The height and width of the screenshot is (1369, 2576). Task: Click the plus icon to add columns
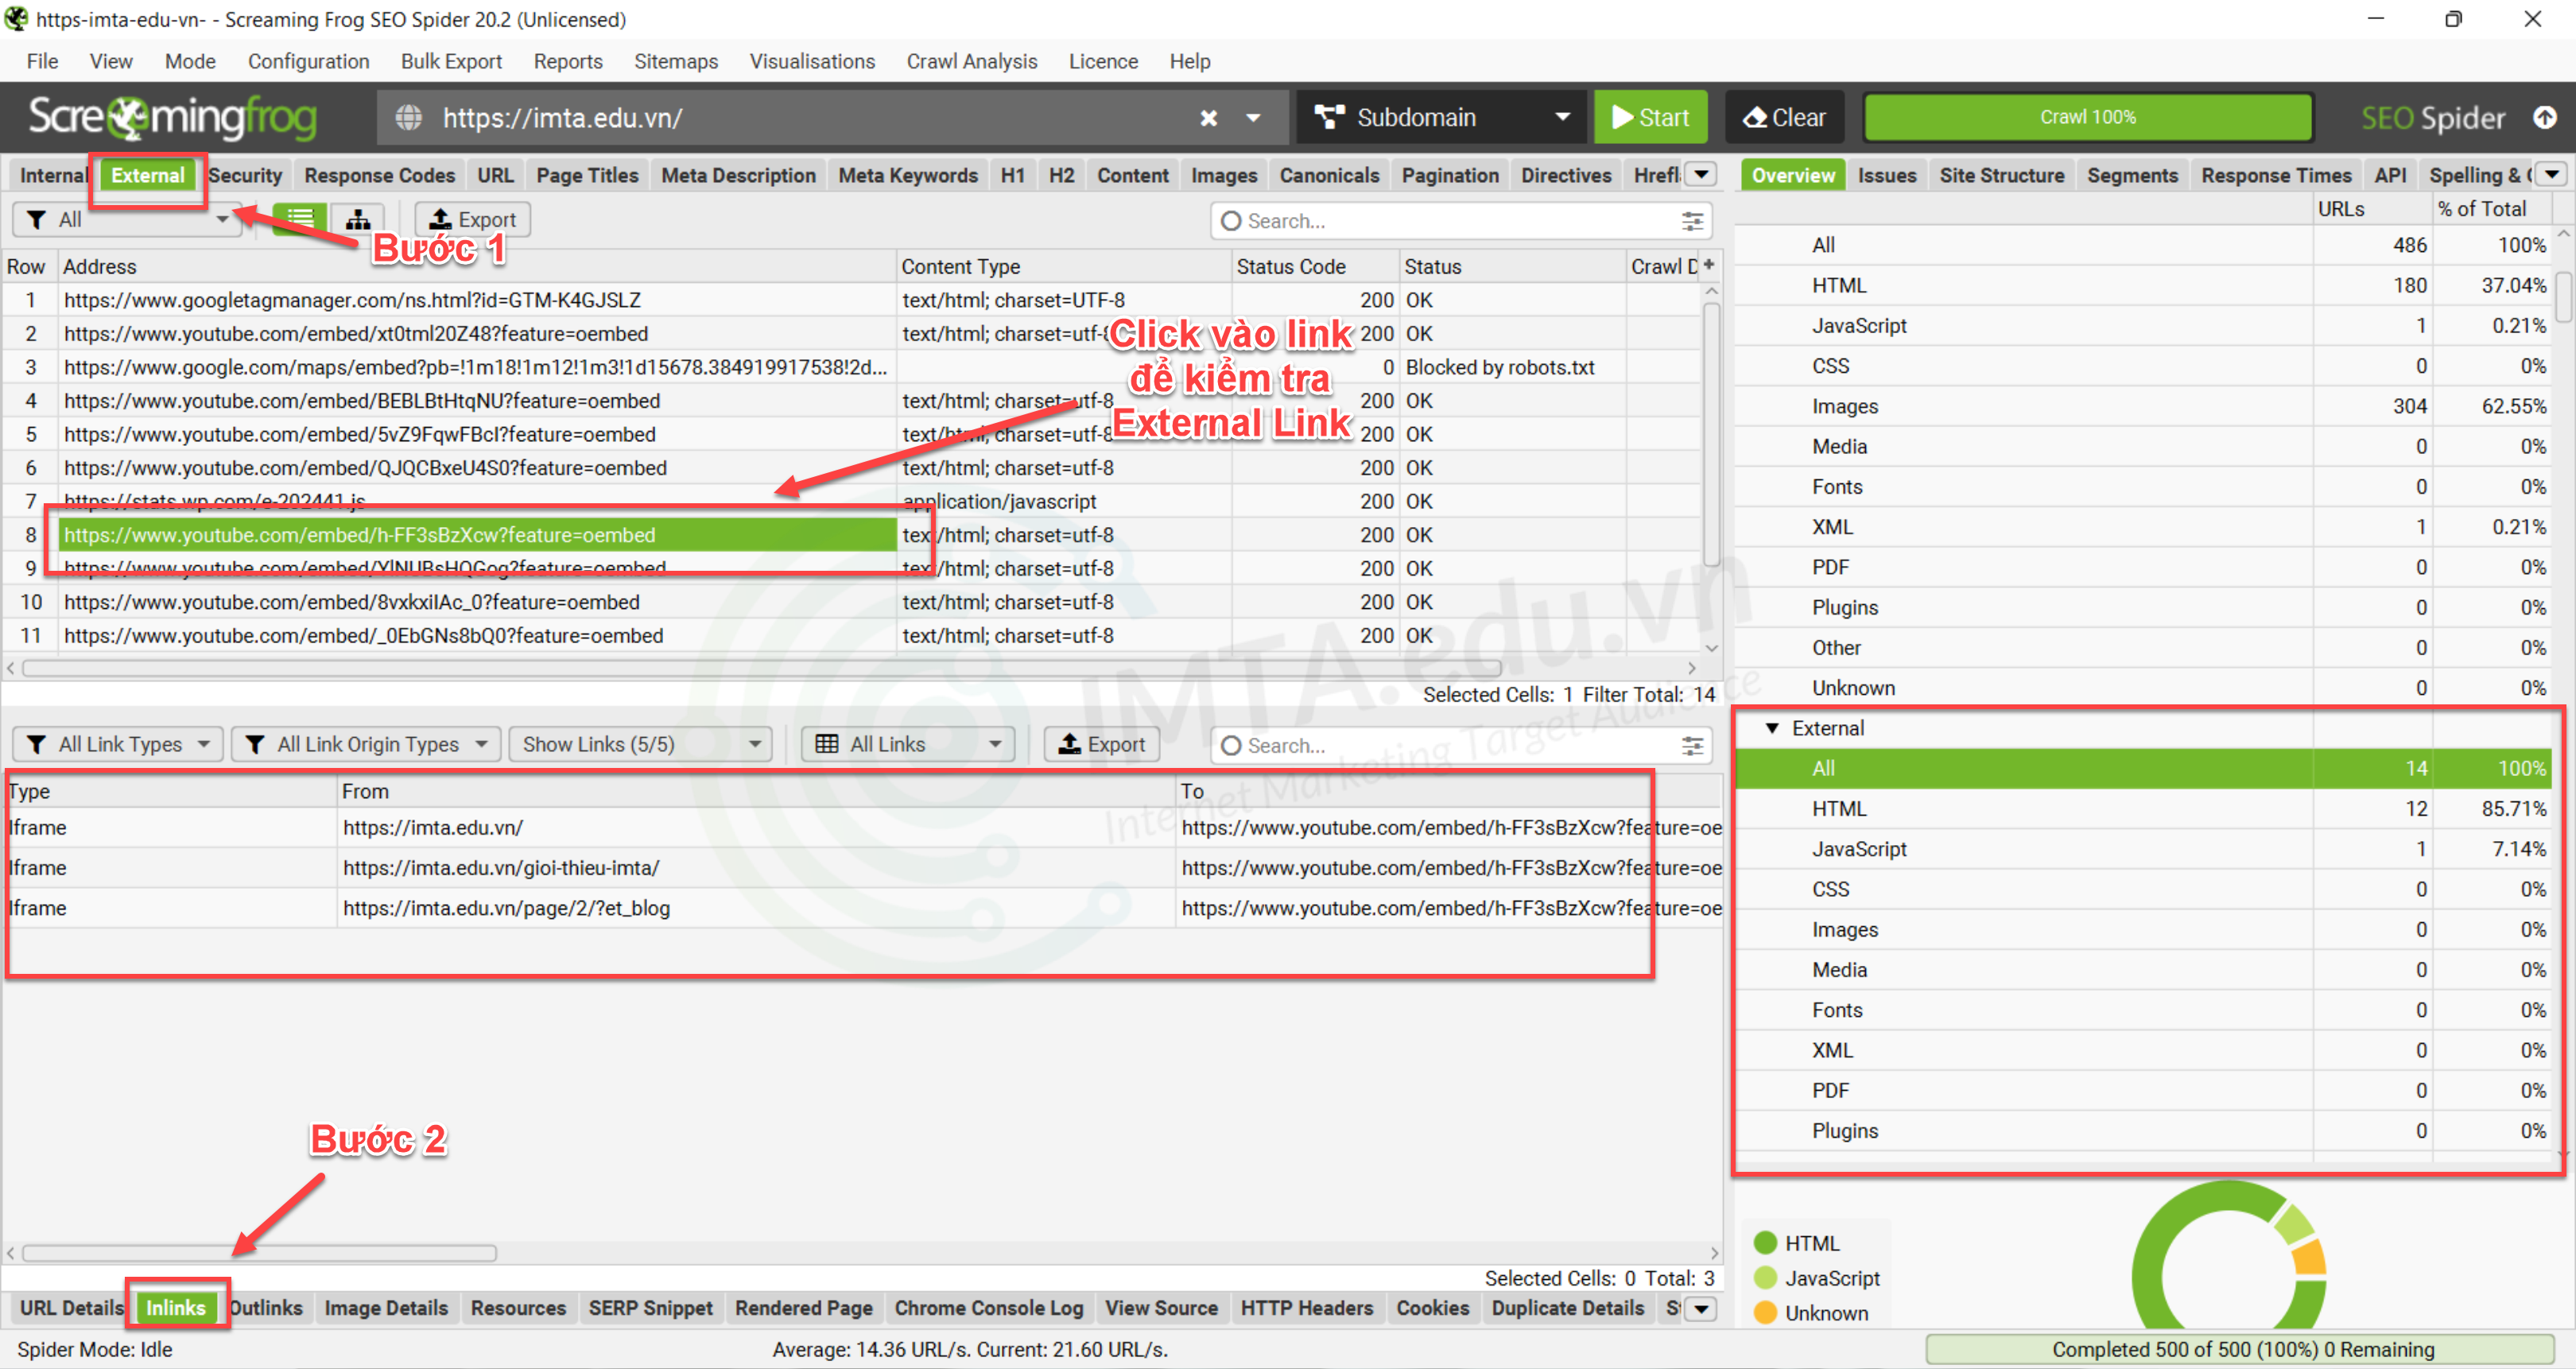click(1709, 265)
